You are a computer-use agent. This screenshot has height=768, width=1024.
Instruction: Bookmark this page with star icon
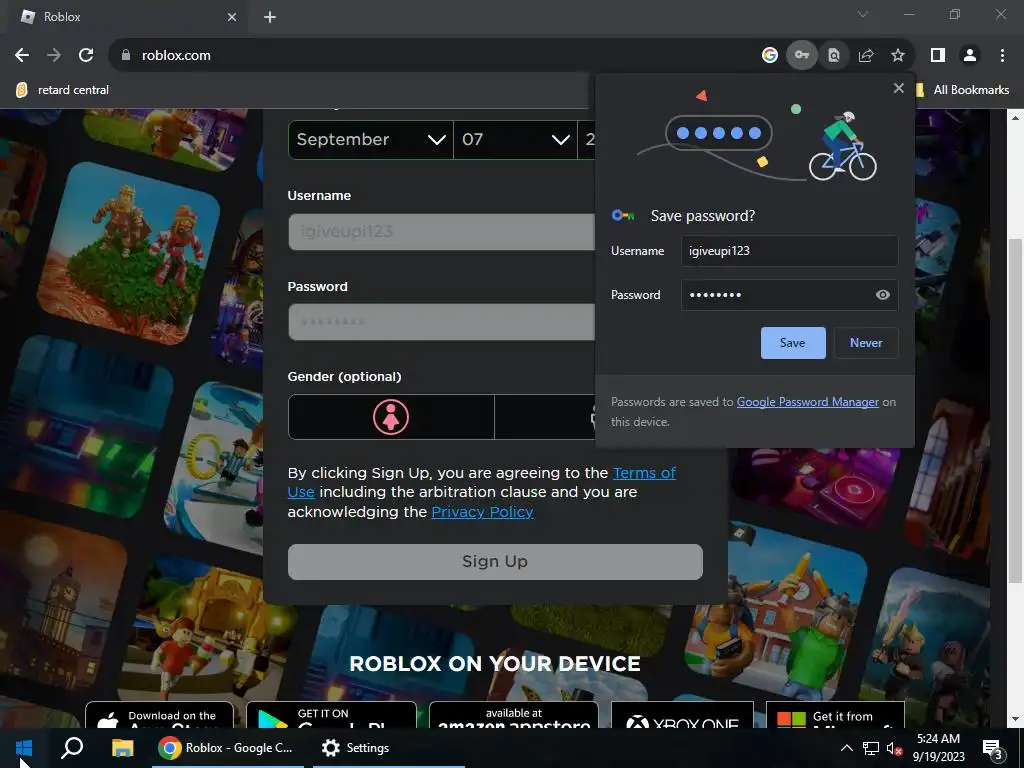pyautogui.click(x=898, y=56)
